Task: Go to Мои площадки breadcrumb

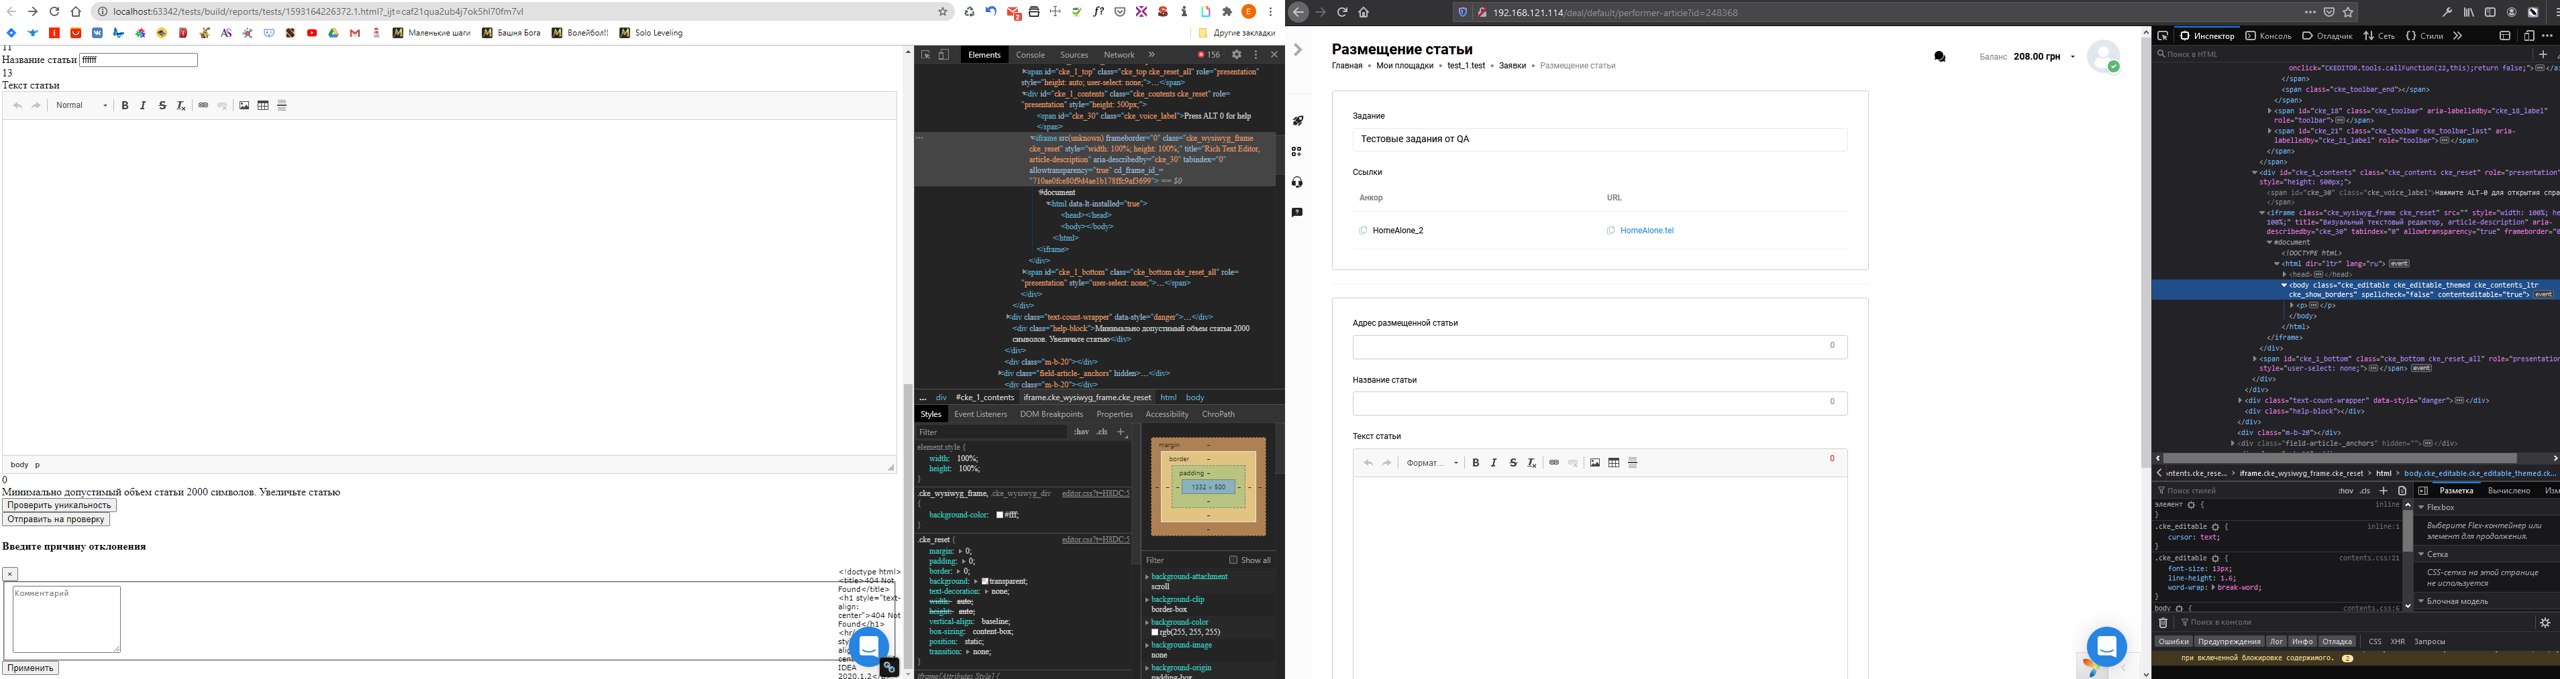Action: click(1404, 66)
